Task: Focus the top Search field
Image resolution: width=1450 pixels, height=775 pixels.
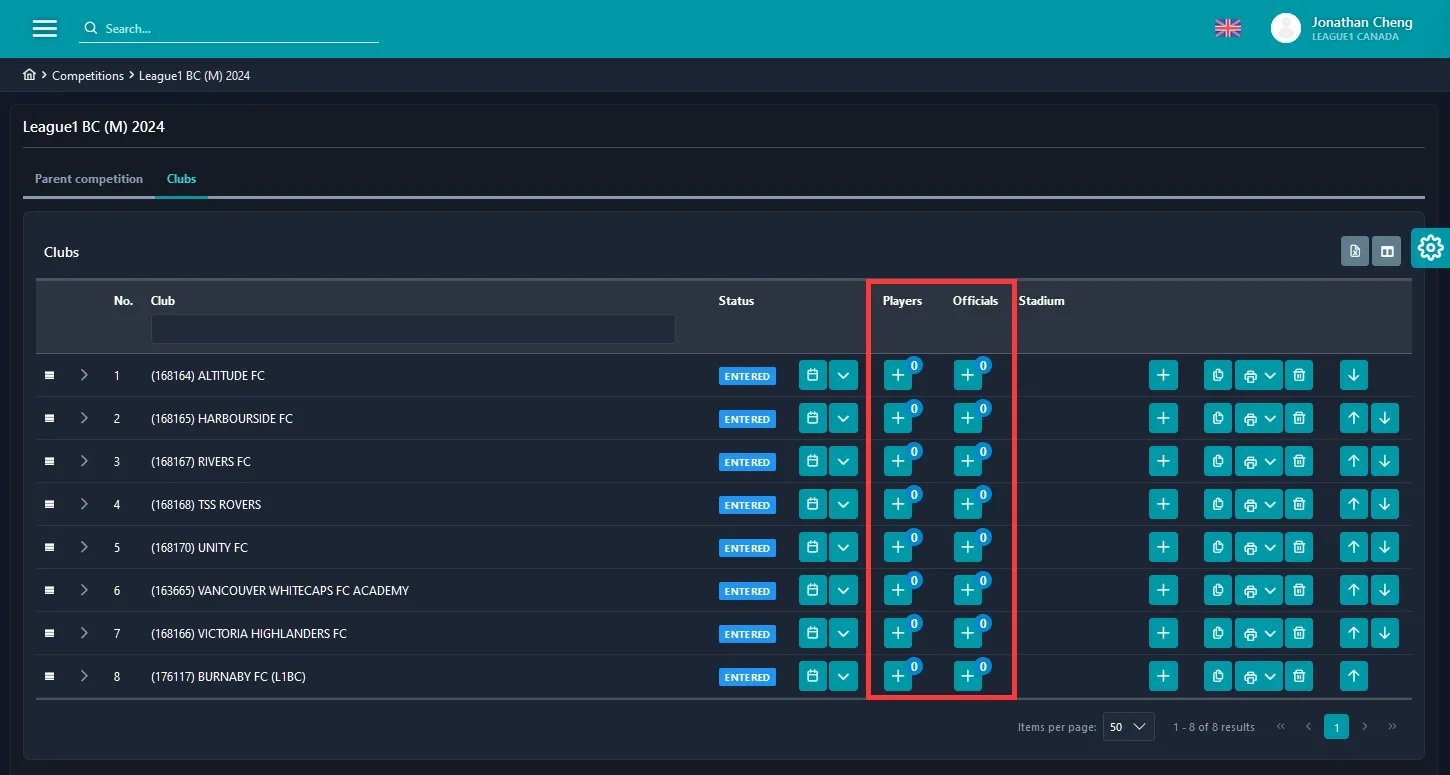Action: coord(229,28)
